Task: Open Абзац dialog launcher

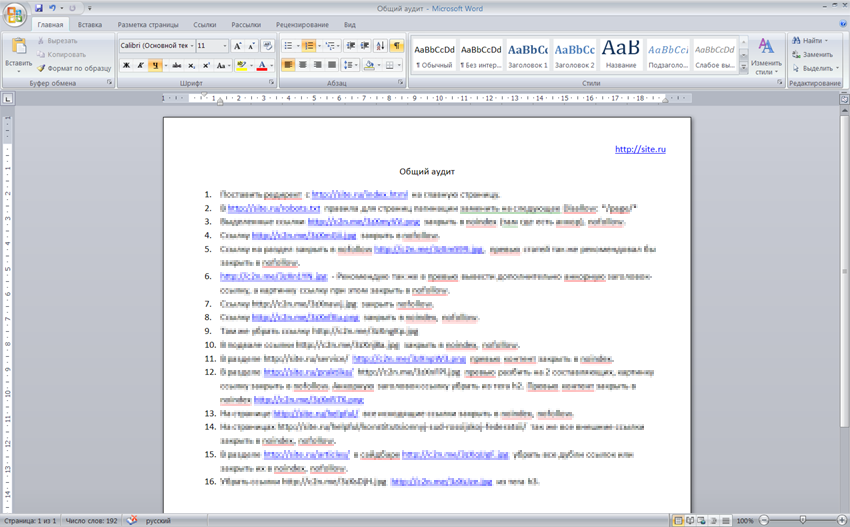Action: pyautogui.click(x=401, y=82)
